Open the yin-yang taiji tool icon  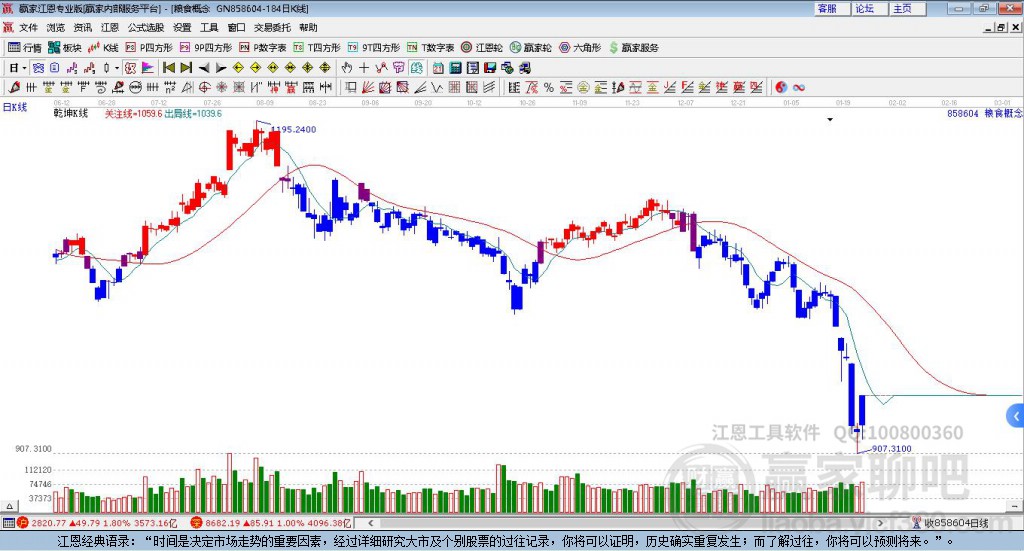[781, 87]
